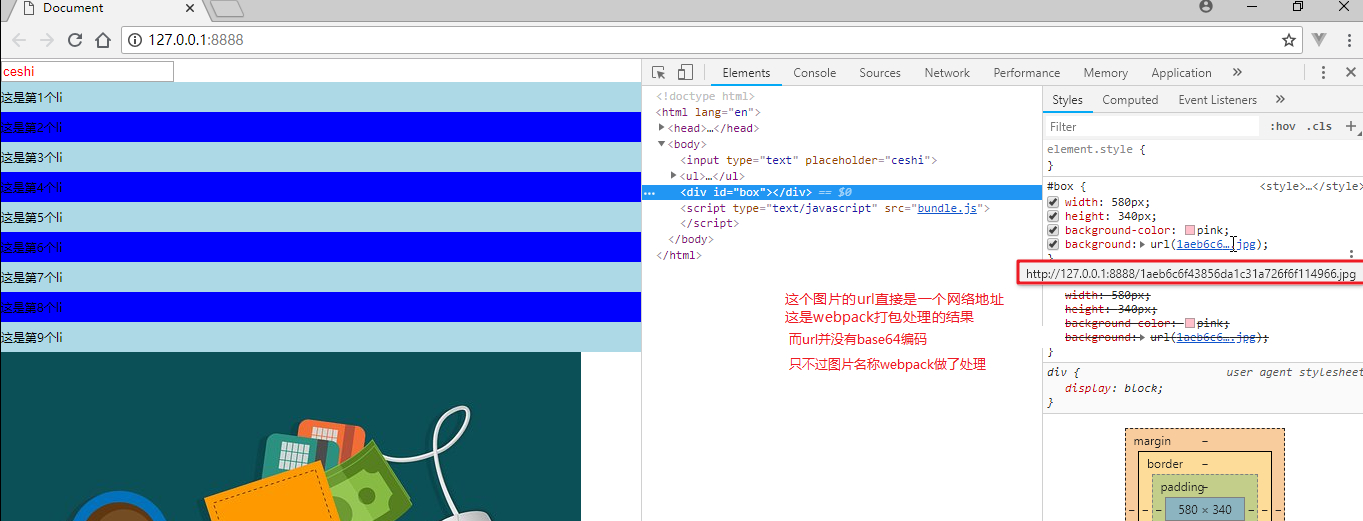Click the browser back arrow

click(19, 40)
